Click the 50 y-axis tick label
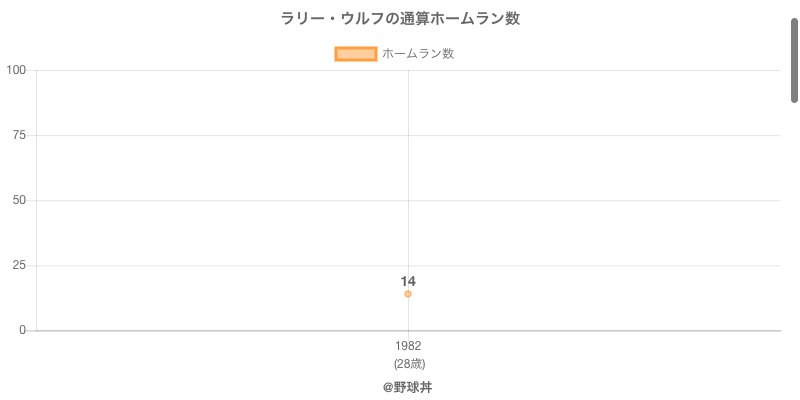Viewport: 800px width, 400px height. tap(20, 200)
